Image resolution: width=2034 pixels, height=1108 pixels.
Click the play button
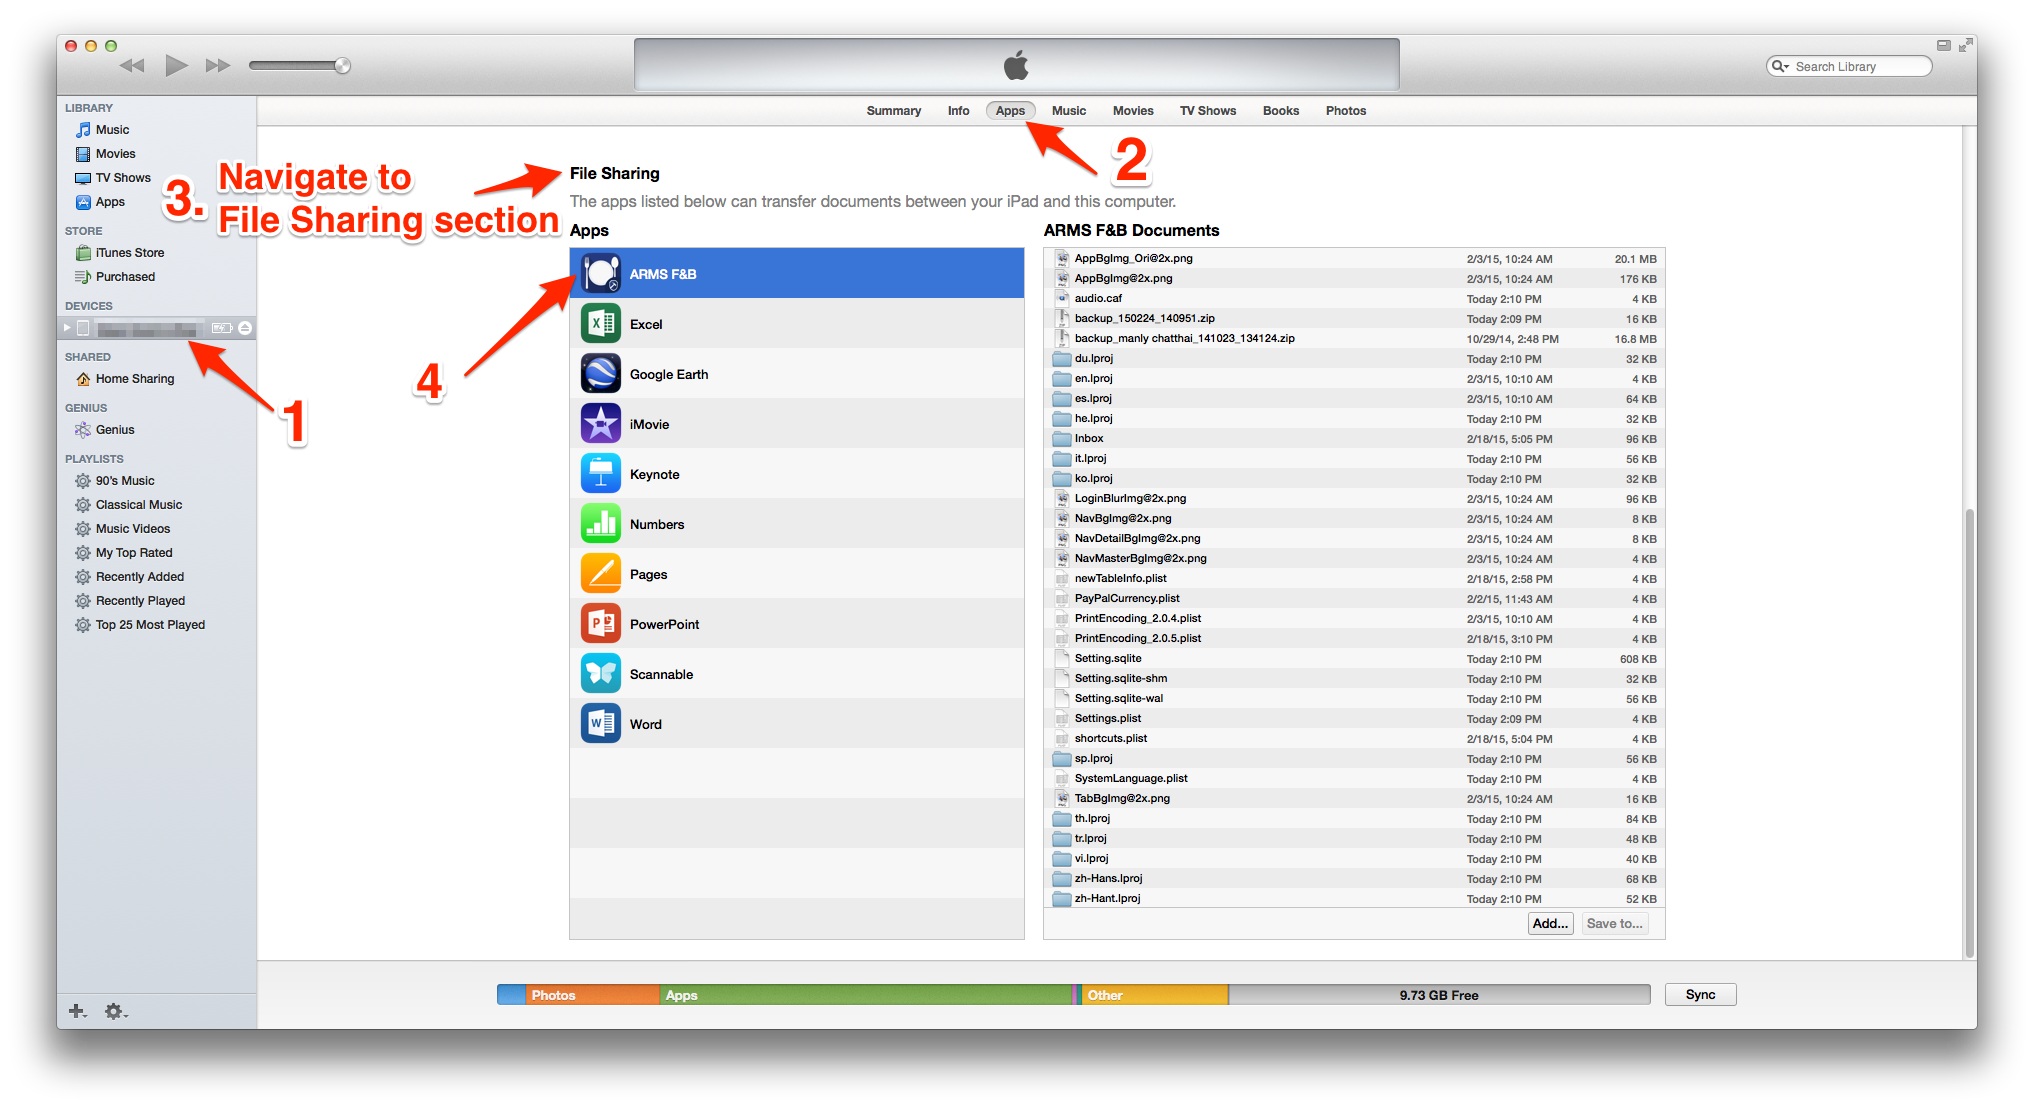click(176, 66)
